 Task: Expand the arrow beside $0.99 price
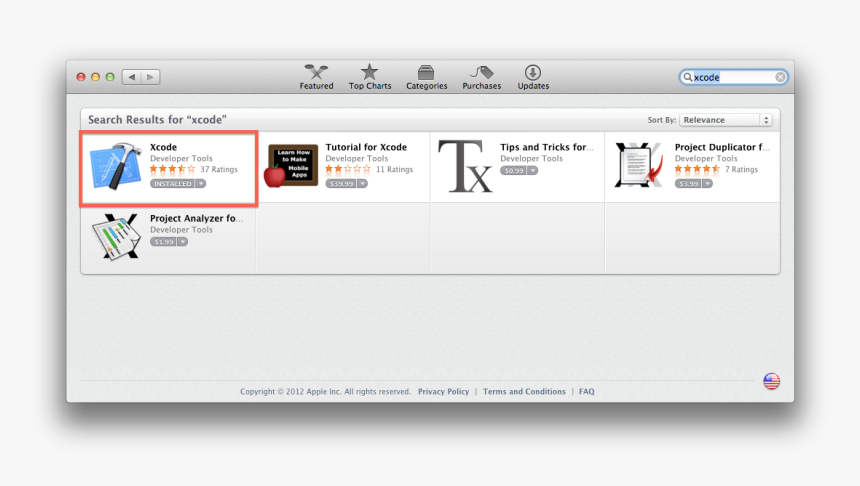(x=533, y=171)
